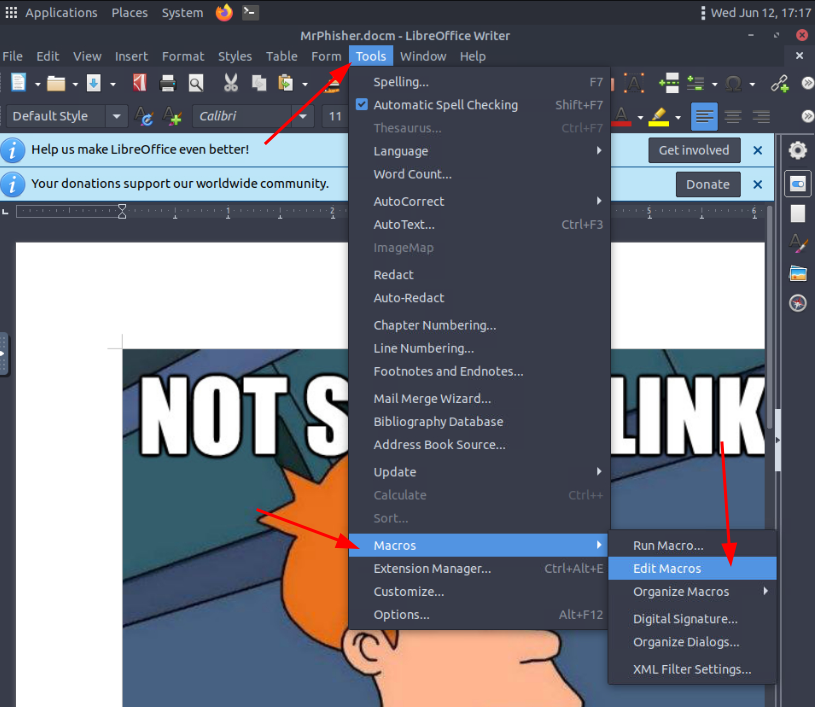Click the Print icon in toolbar

168,83
